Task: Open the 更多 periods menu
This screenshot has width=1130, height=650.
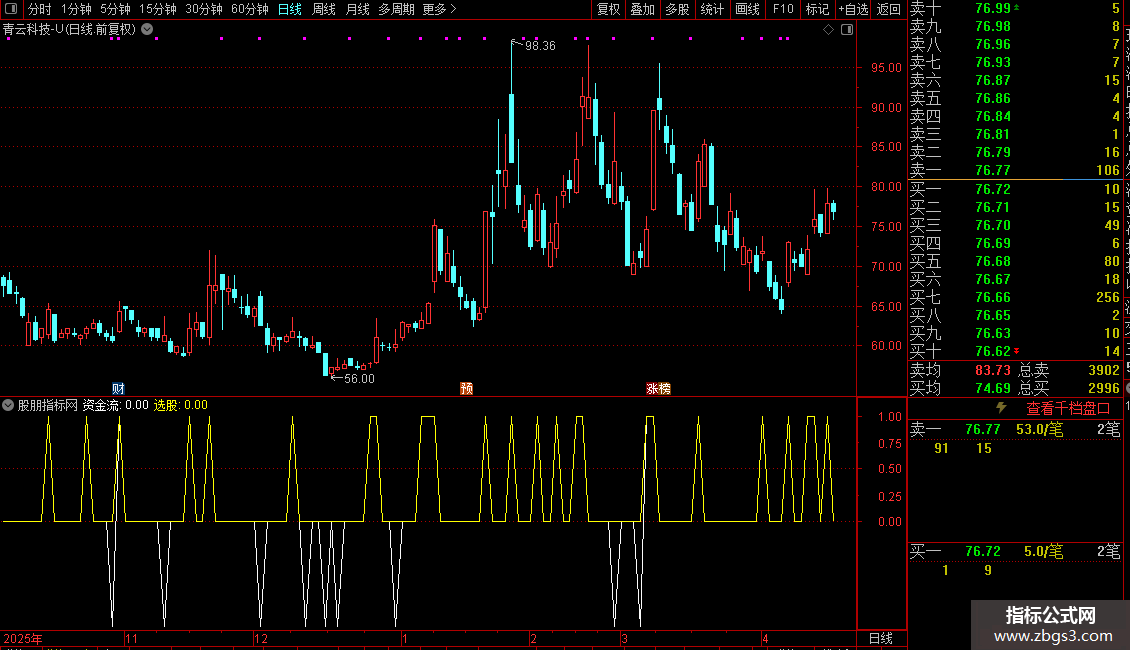Action: [x=439, y=9]
